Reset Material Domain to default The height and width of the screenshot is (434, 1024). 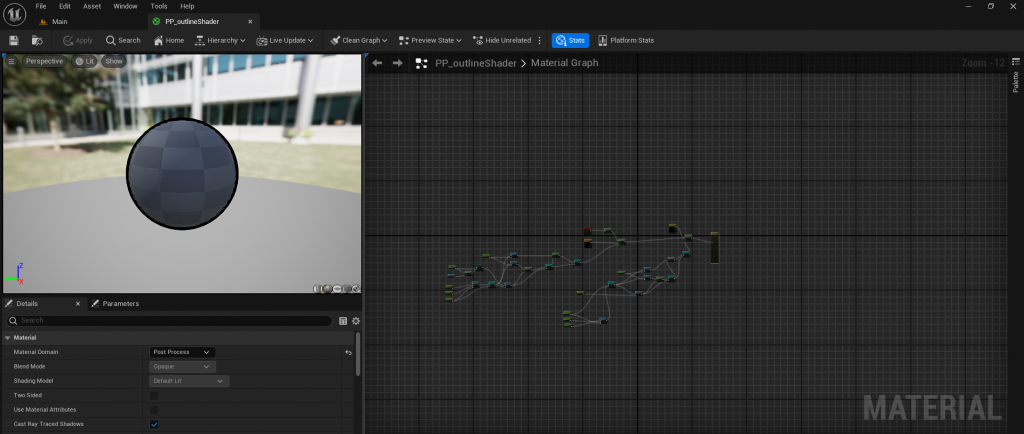tap(348, 352)
